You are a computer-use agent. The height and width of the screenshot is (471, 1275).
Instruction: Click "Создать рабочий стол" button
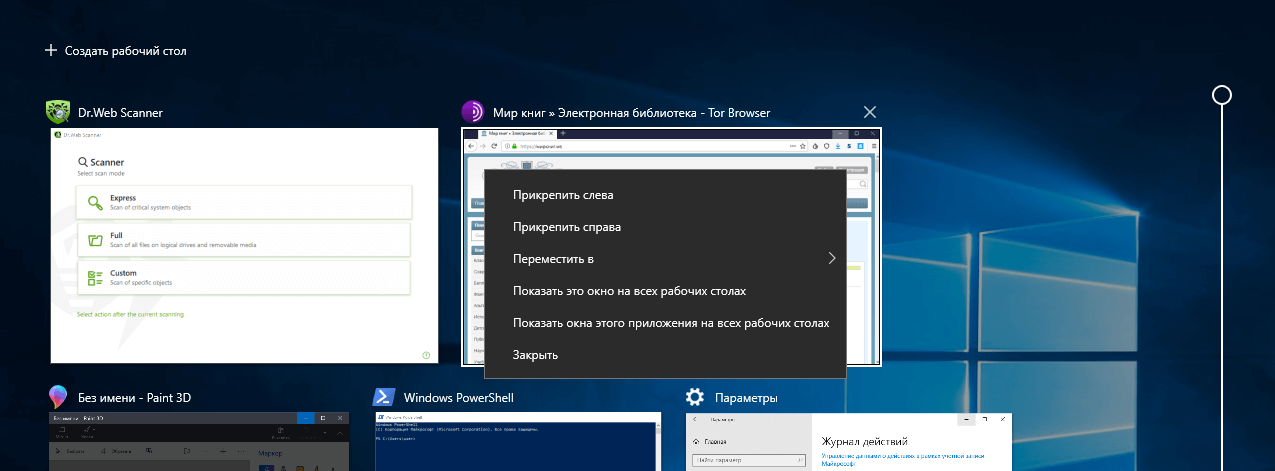coord(115,50)
